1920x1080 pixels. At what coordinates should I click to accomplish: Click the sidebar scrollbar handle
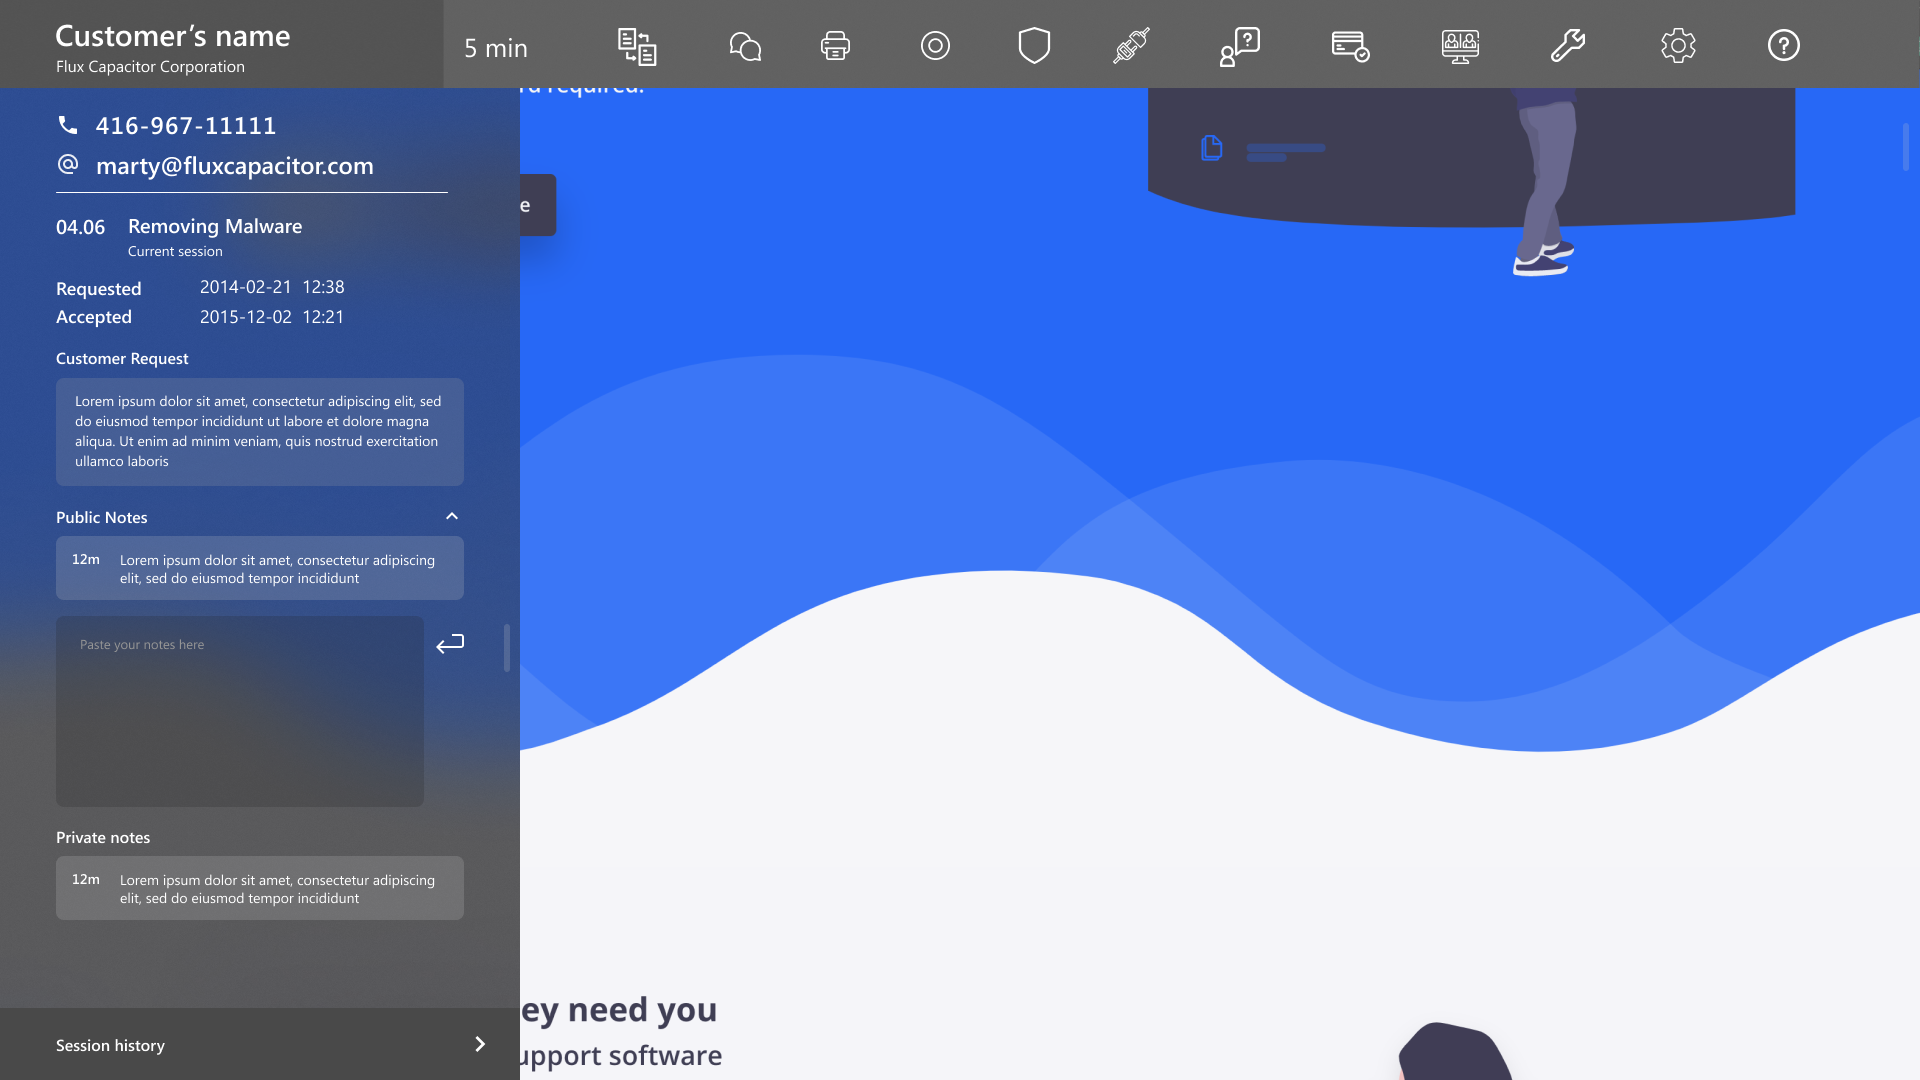(x=507, y=648)
